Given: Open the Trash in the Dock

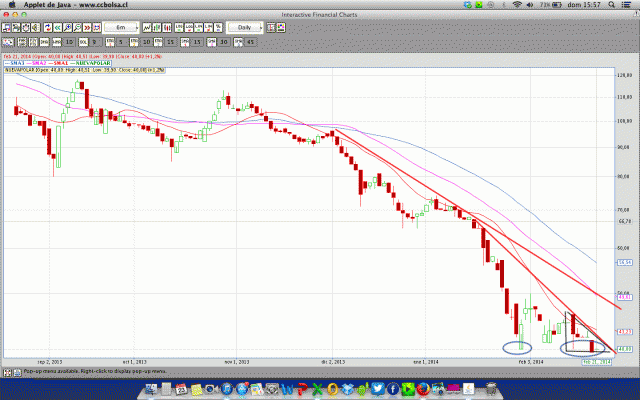Looking at the screenshot, I should point(491,389).
